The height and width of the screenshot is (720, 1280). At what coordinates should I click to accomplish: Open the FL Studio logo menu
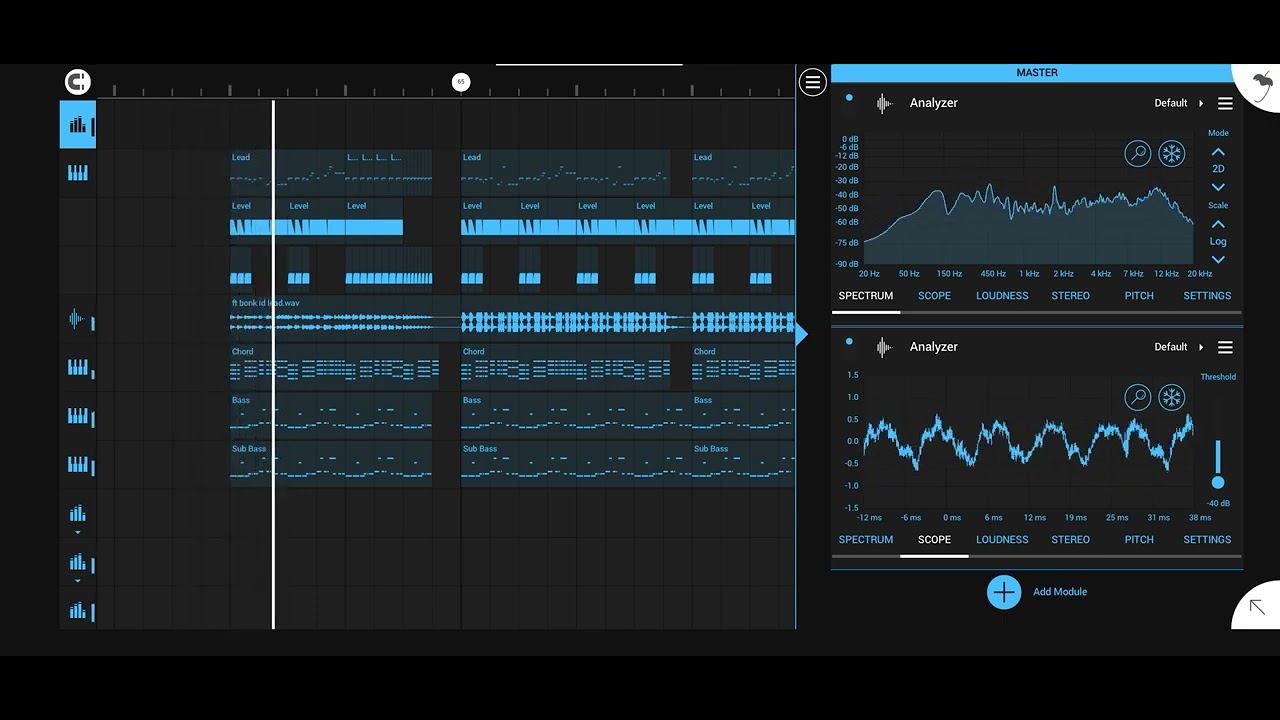[1262, 86]
